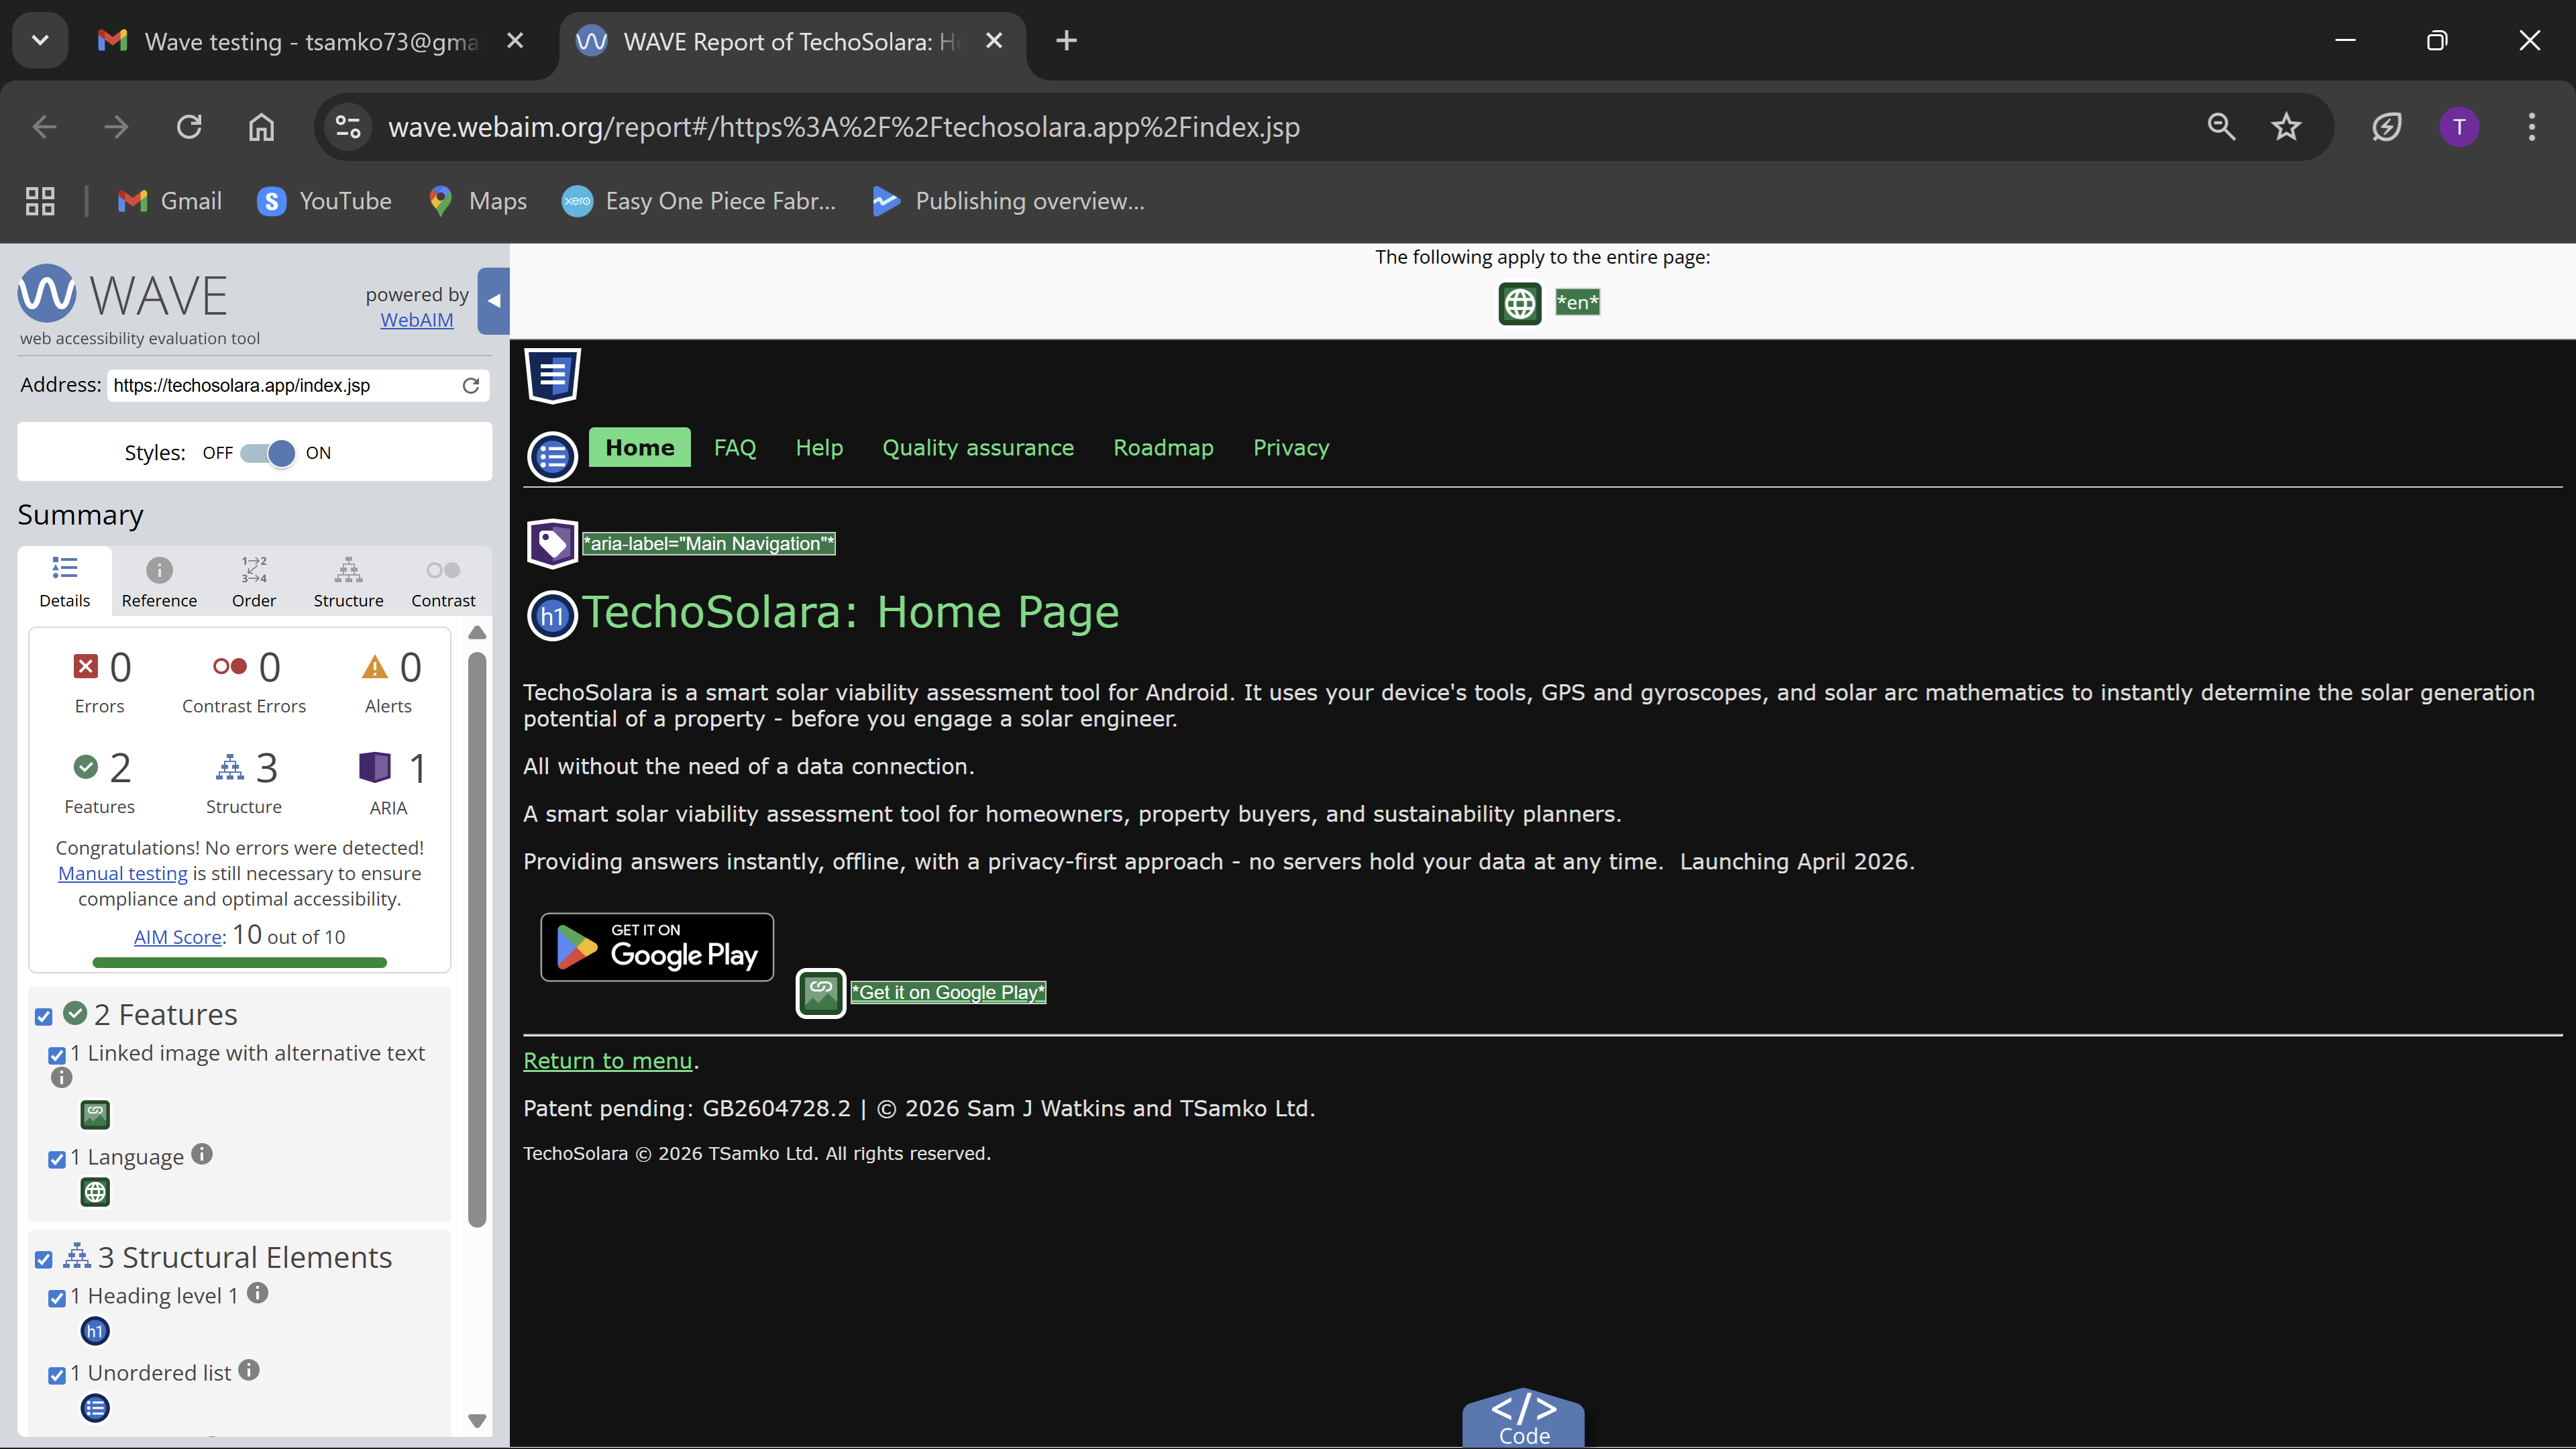Click the WAVE language globe icon
Image resolution: width=2576 pixels, height=1449 pixels.
point(1519,303)
